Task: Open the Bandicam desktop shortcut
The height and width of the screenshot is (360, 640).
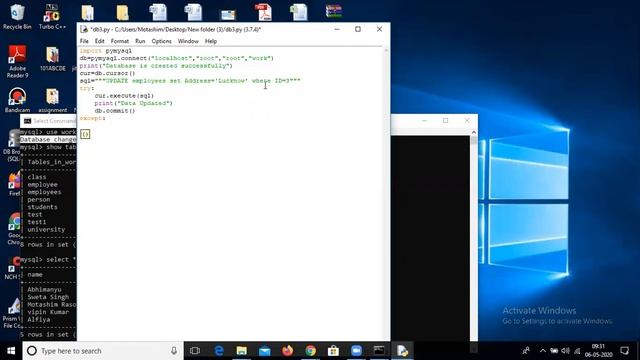Action: click(17, 100)
